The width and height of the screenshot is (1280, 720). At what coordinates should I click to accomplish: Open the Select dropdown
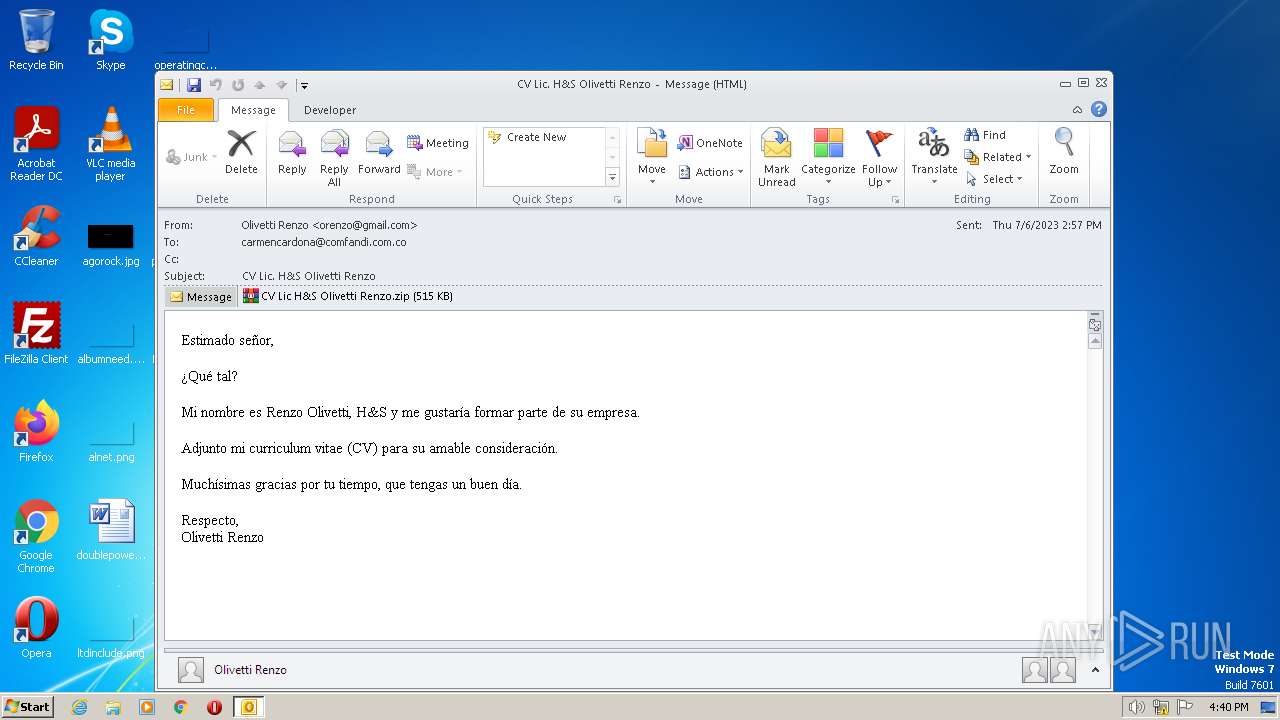pyautogui.click(x=995, y=179)
